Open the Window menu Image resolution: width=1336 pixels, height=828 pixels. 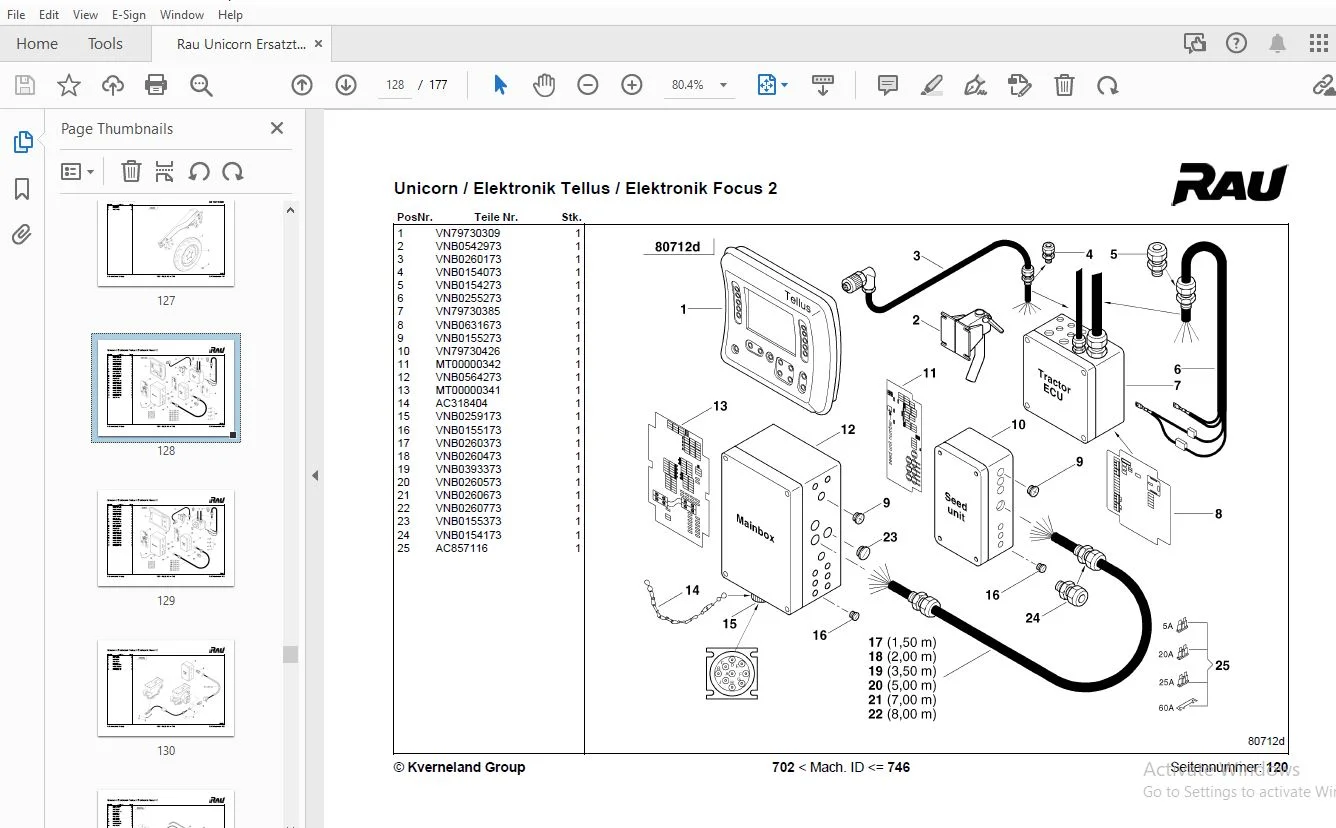pyautogui.click(x=182, y=15)
